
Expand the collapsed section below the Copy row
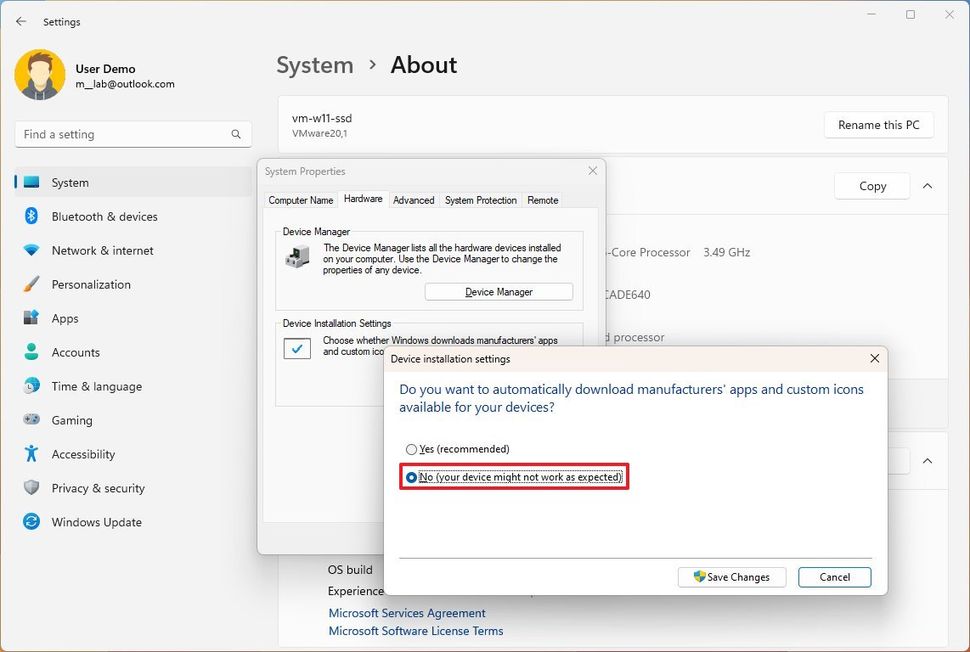tap(926, 461)
